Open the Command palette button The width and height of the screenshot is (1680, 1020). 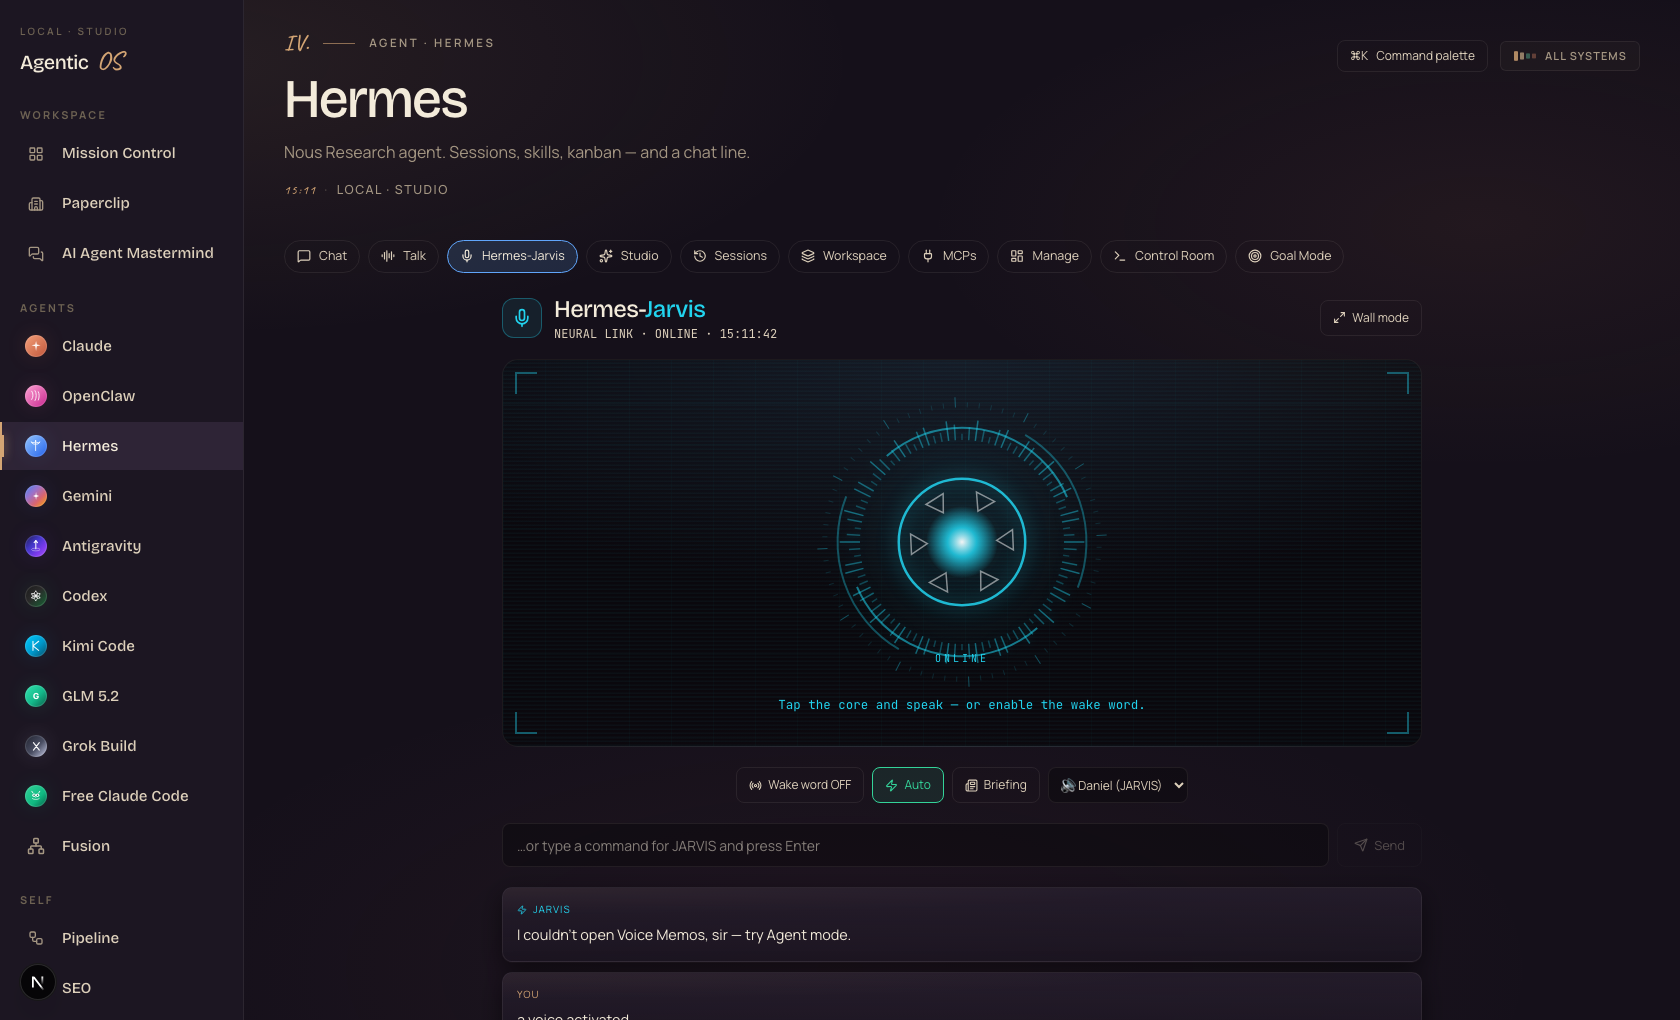pos(1412,56)
